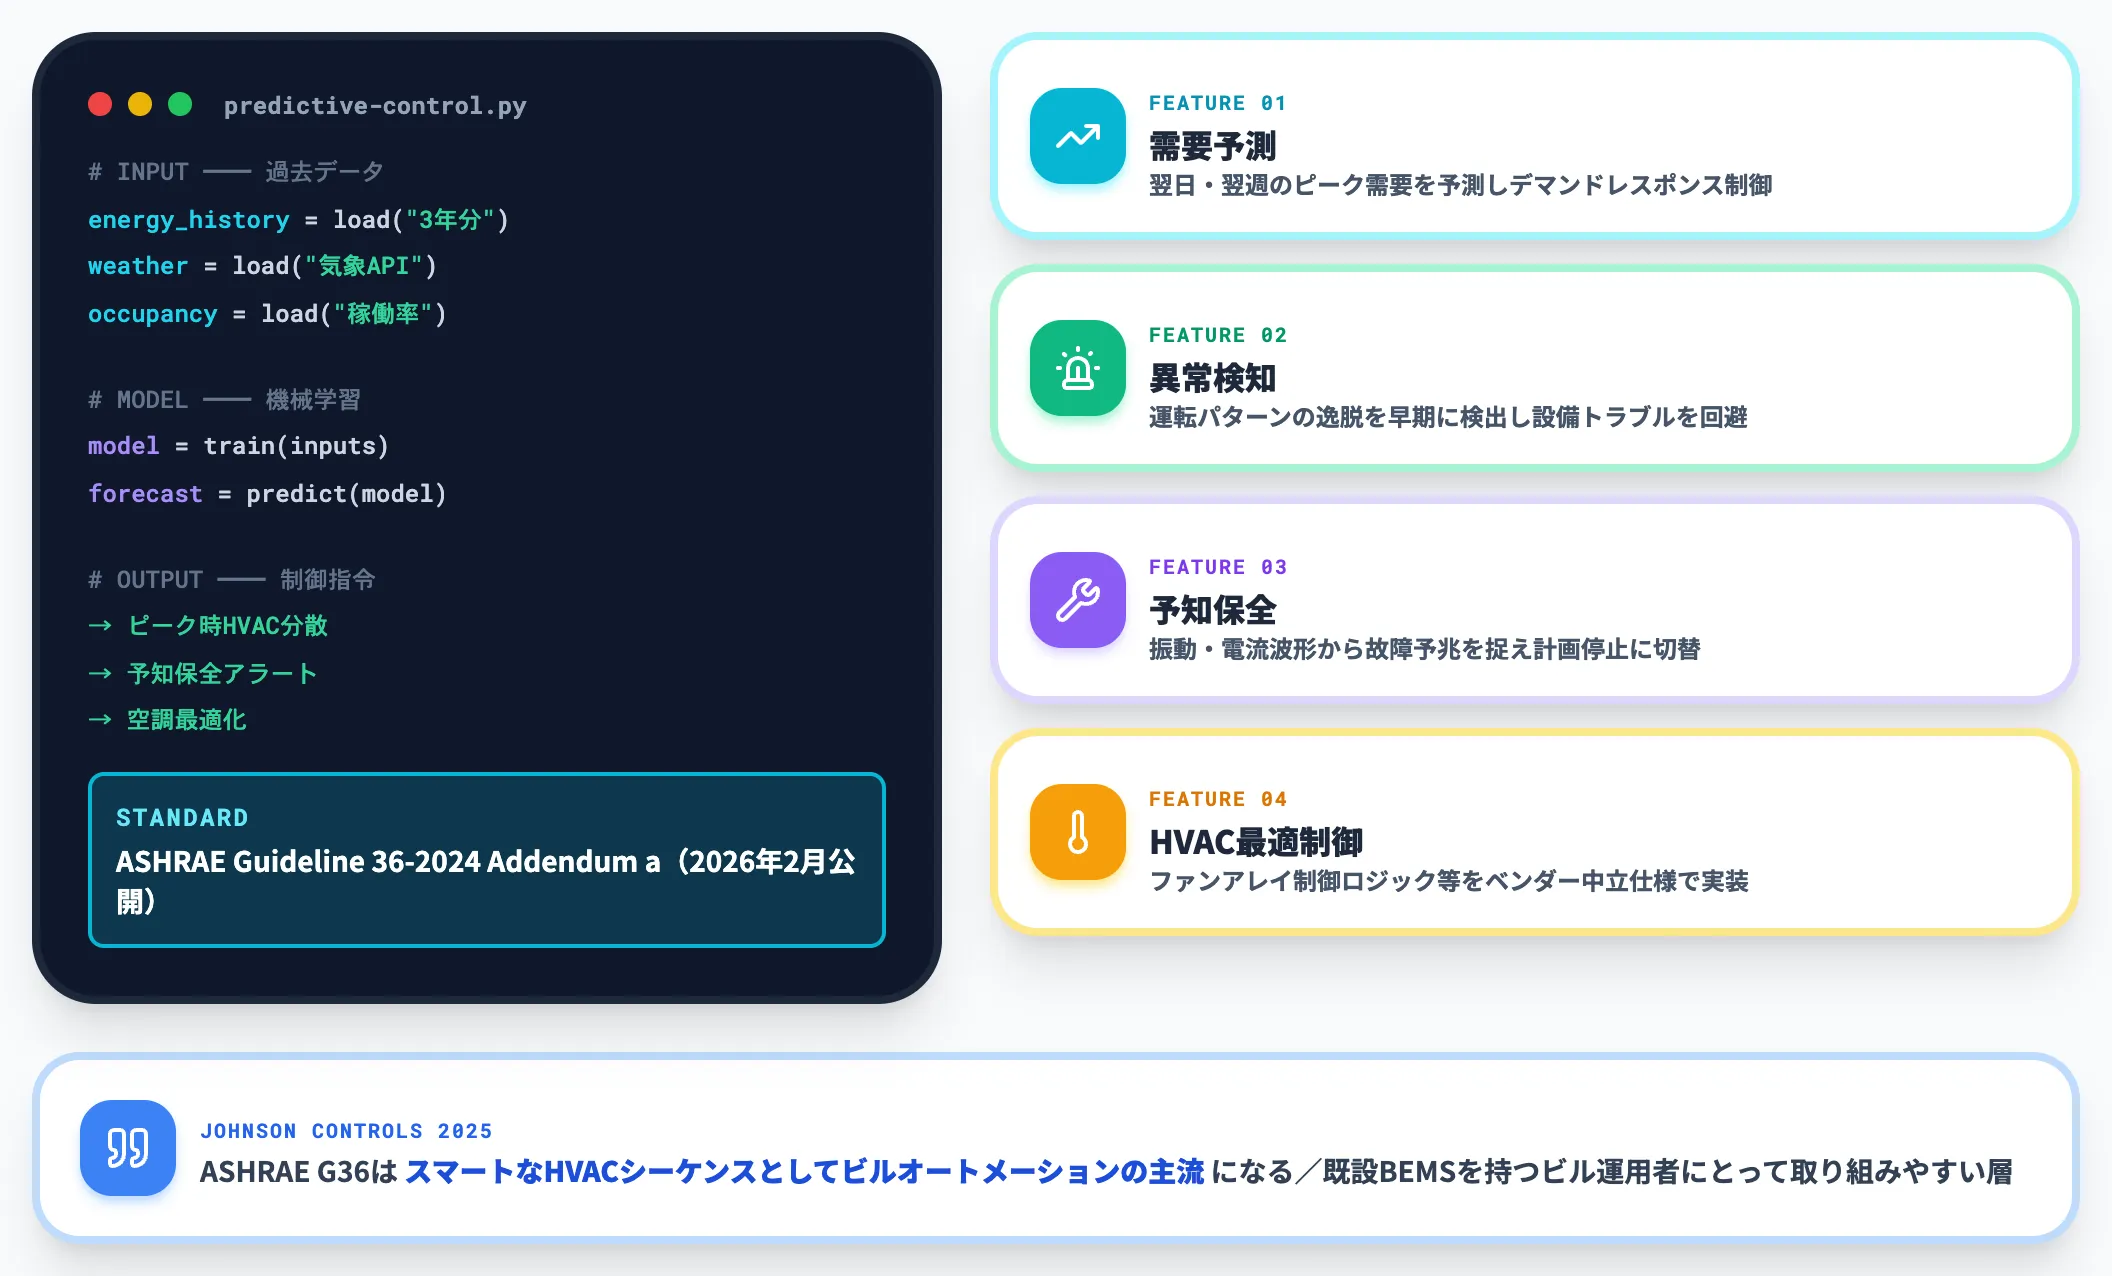
Task: Click the yellow window dot in code panel
Action: click(140, 104)
